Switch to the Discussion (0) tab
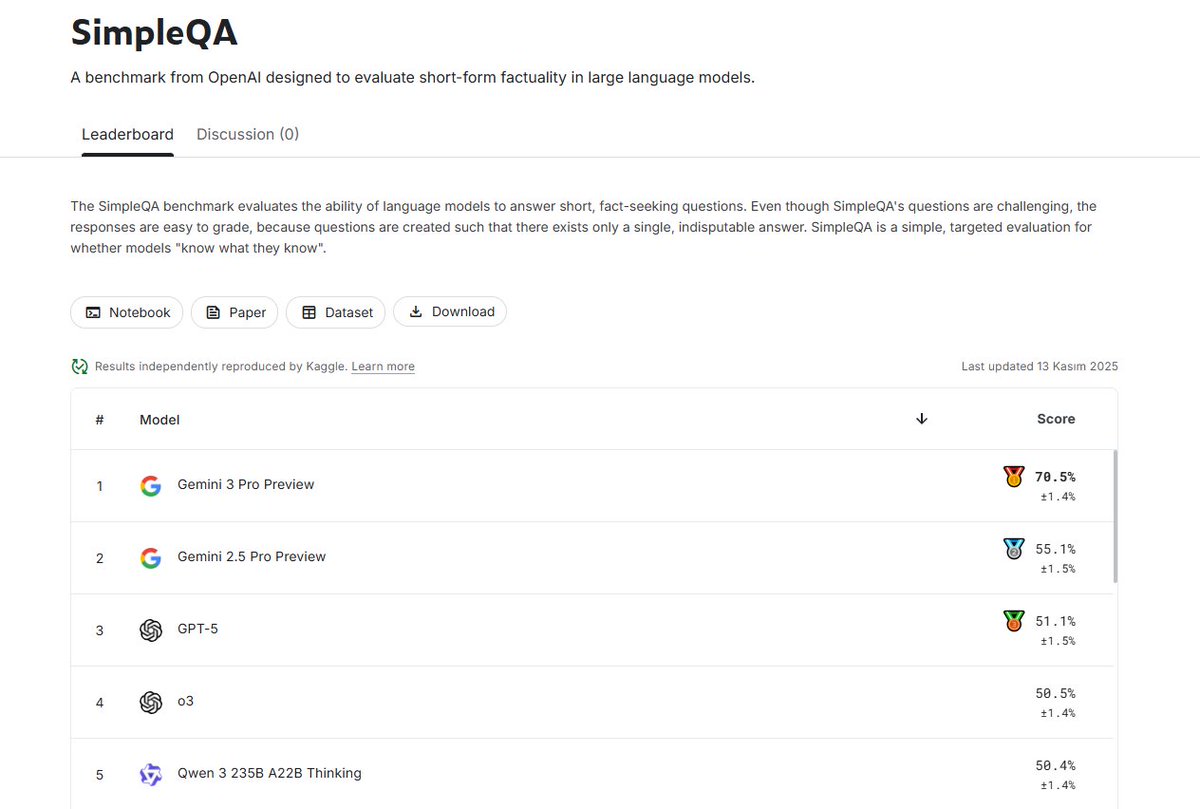Image resolution: width=1200 pixels, height=809 pixels. point(247,134)
